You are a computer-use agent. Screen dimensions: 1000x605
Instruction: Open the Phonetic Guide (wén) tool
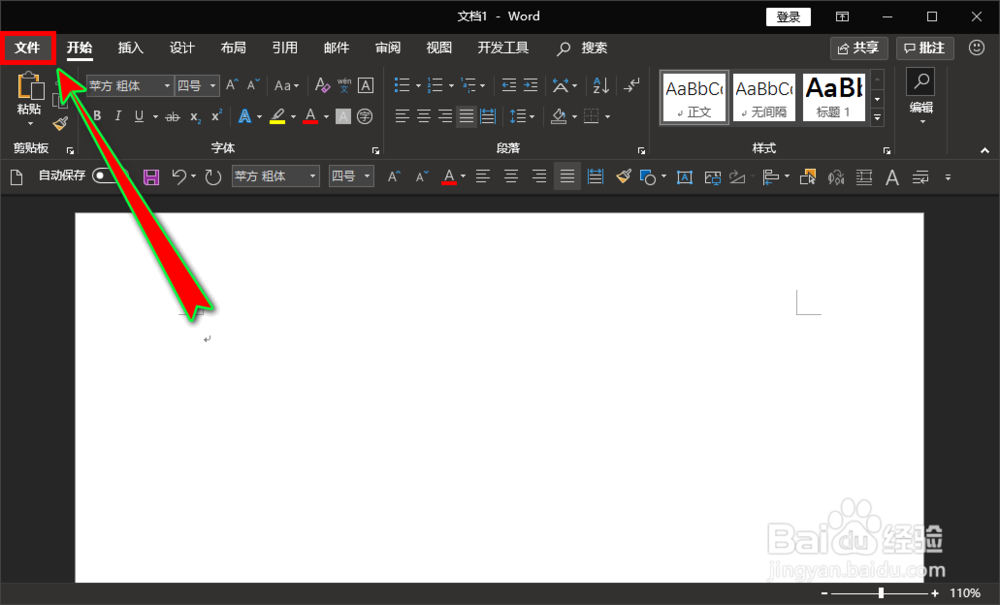[344, 85]
